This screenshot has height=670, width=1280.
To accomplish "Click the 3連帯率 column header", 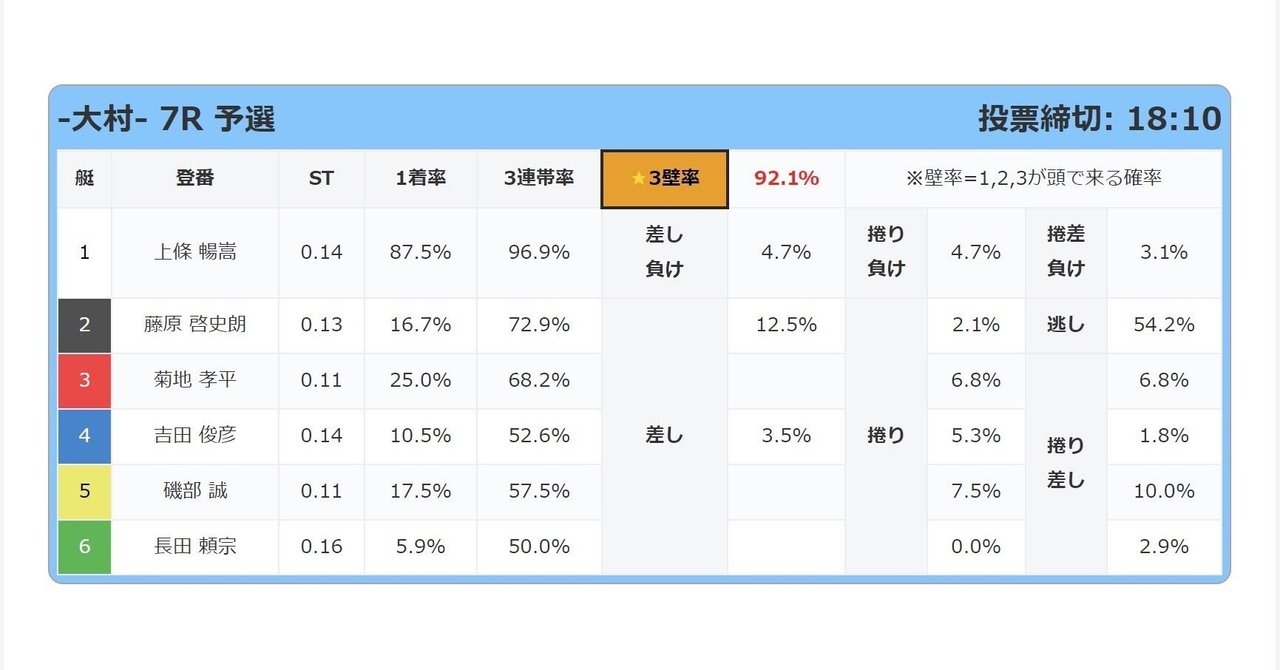I will tap(539, 179).
